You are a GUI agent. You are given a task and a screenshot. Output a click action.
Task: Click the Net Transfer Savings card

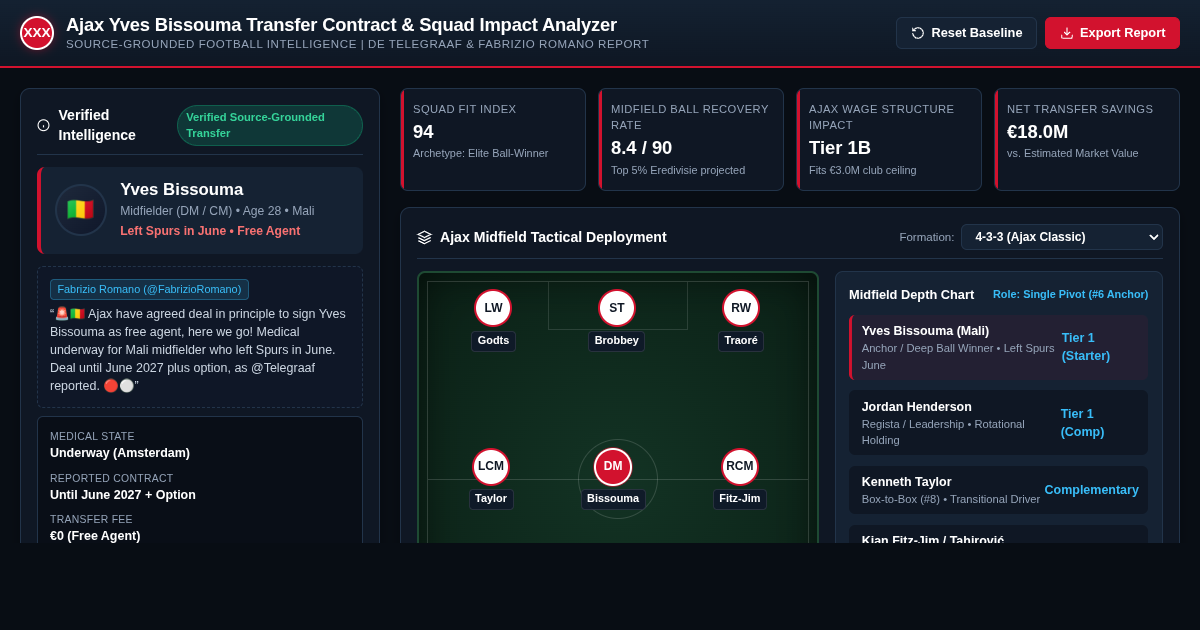click(1087, 140)
